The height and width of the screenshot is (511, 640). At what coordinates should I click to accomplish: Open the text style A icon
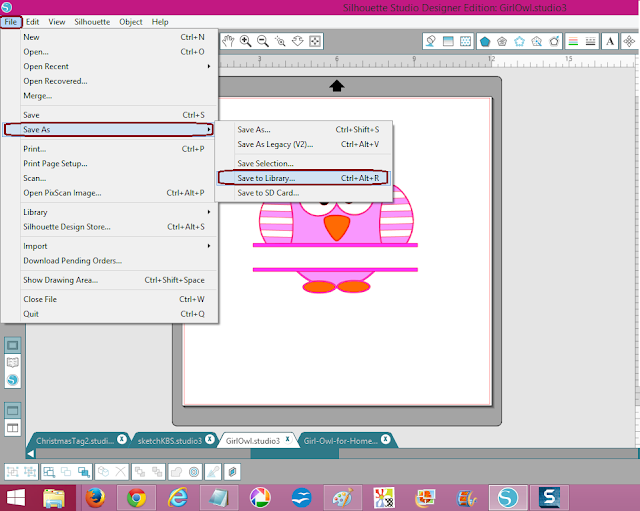coord(610,41)
